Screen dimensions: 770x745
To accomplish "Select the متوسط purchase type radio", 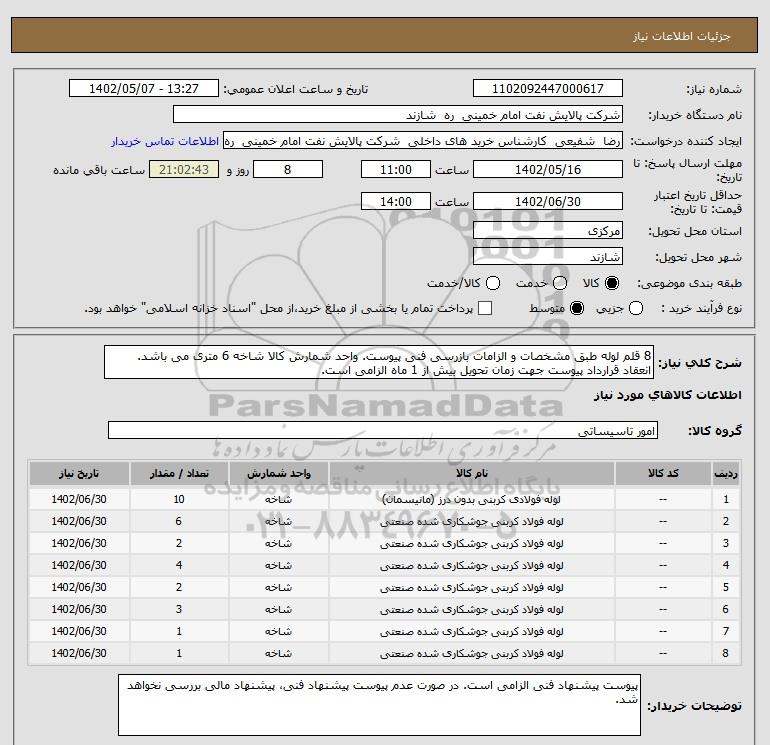I will coord(577,308).
